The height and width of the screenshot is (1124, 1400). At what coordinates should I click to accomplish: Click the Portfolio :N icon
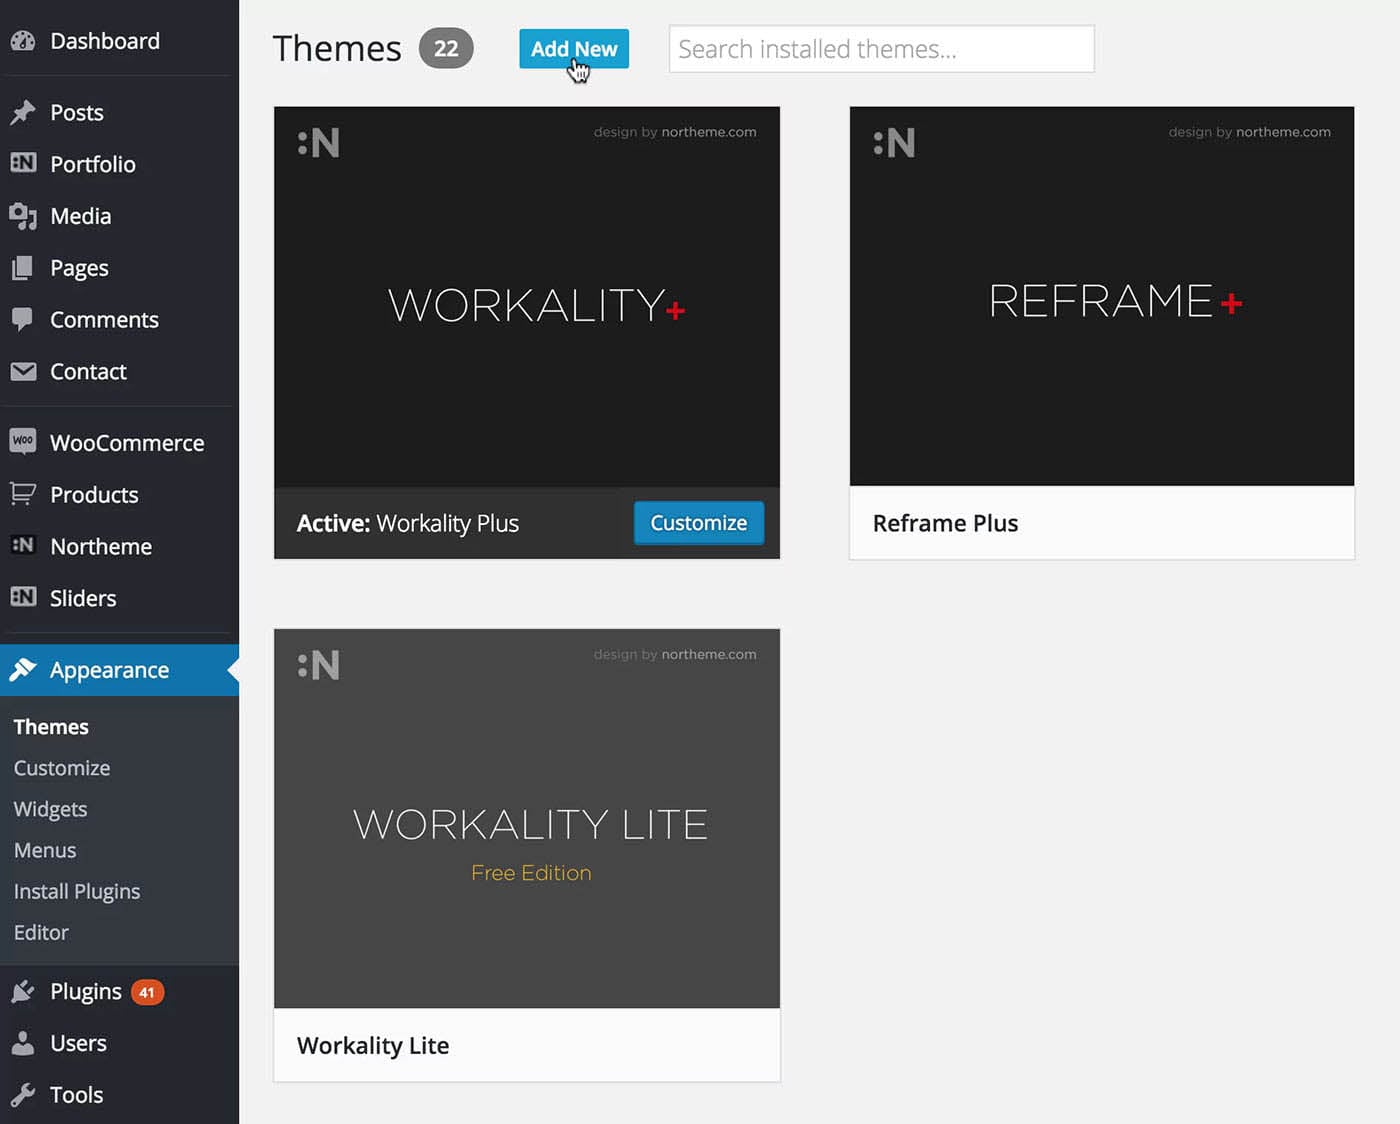point(23,163)
